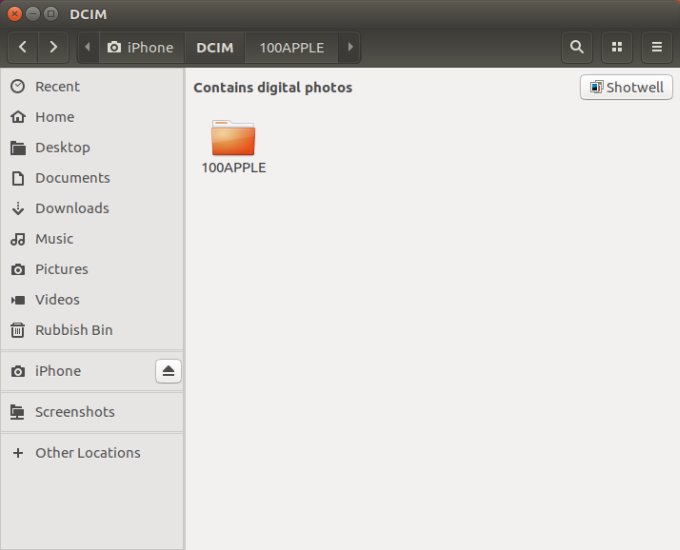Open Desktop in the sidebar

92,147
